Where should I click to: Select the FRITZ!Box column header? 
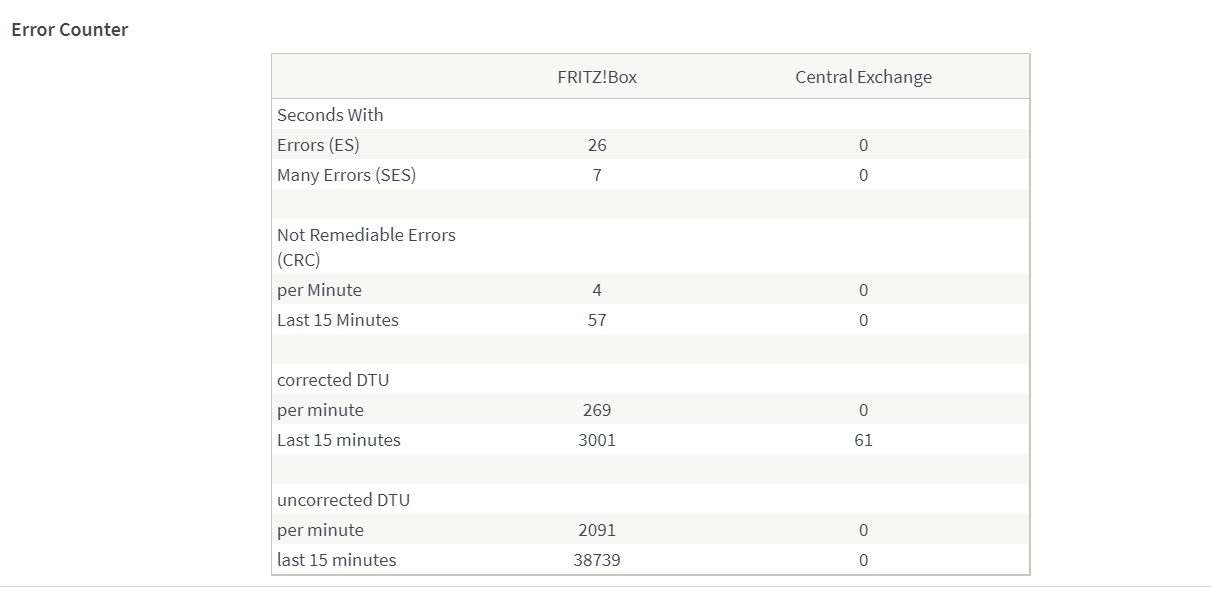click(597, 77)
